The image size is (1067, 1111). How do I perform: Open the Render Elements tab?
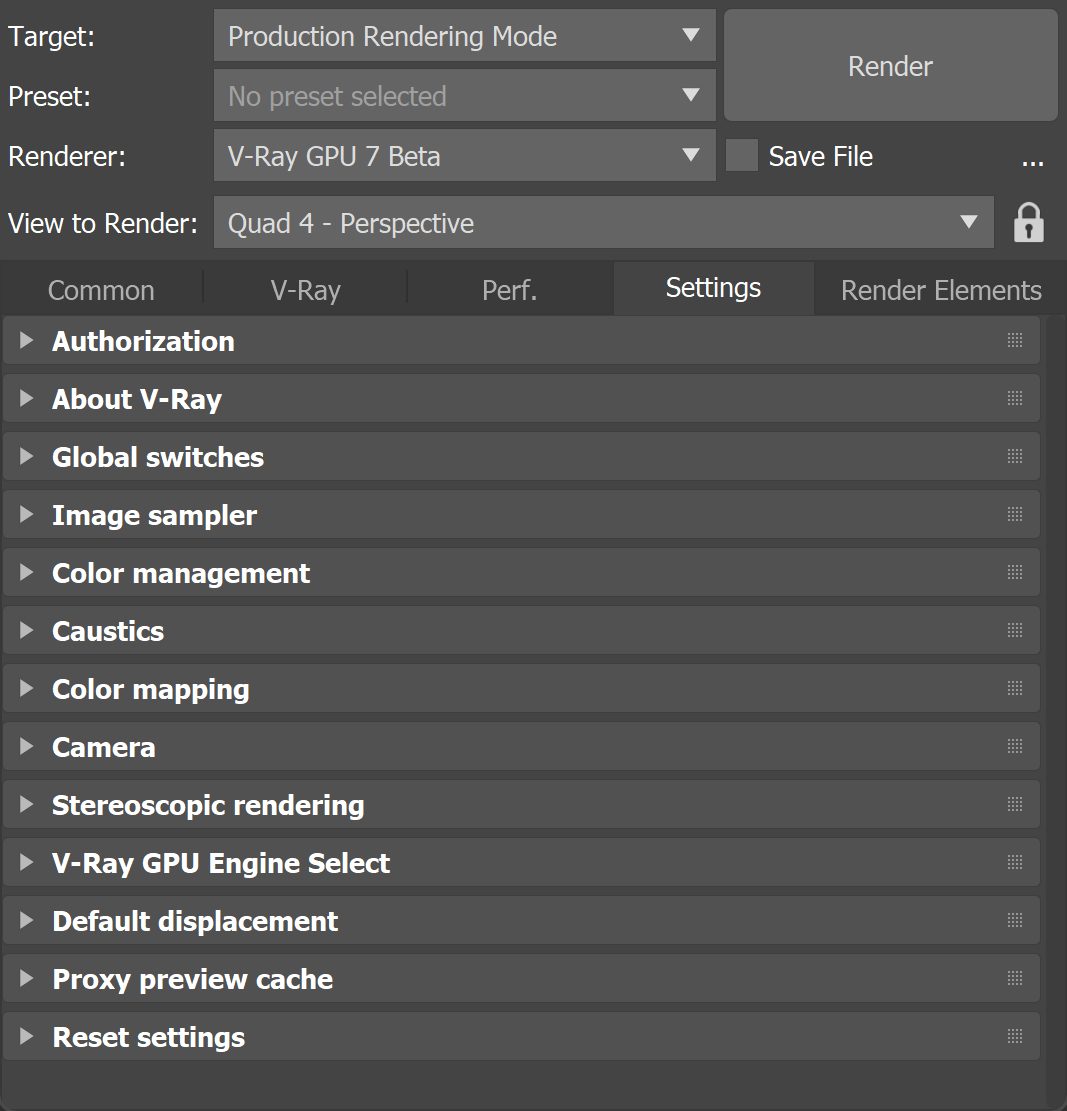click(x=941, y=290)
